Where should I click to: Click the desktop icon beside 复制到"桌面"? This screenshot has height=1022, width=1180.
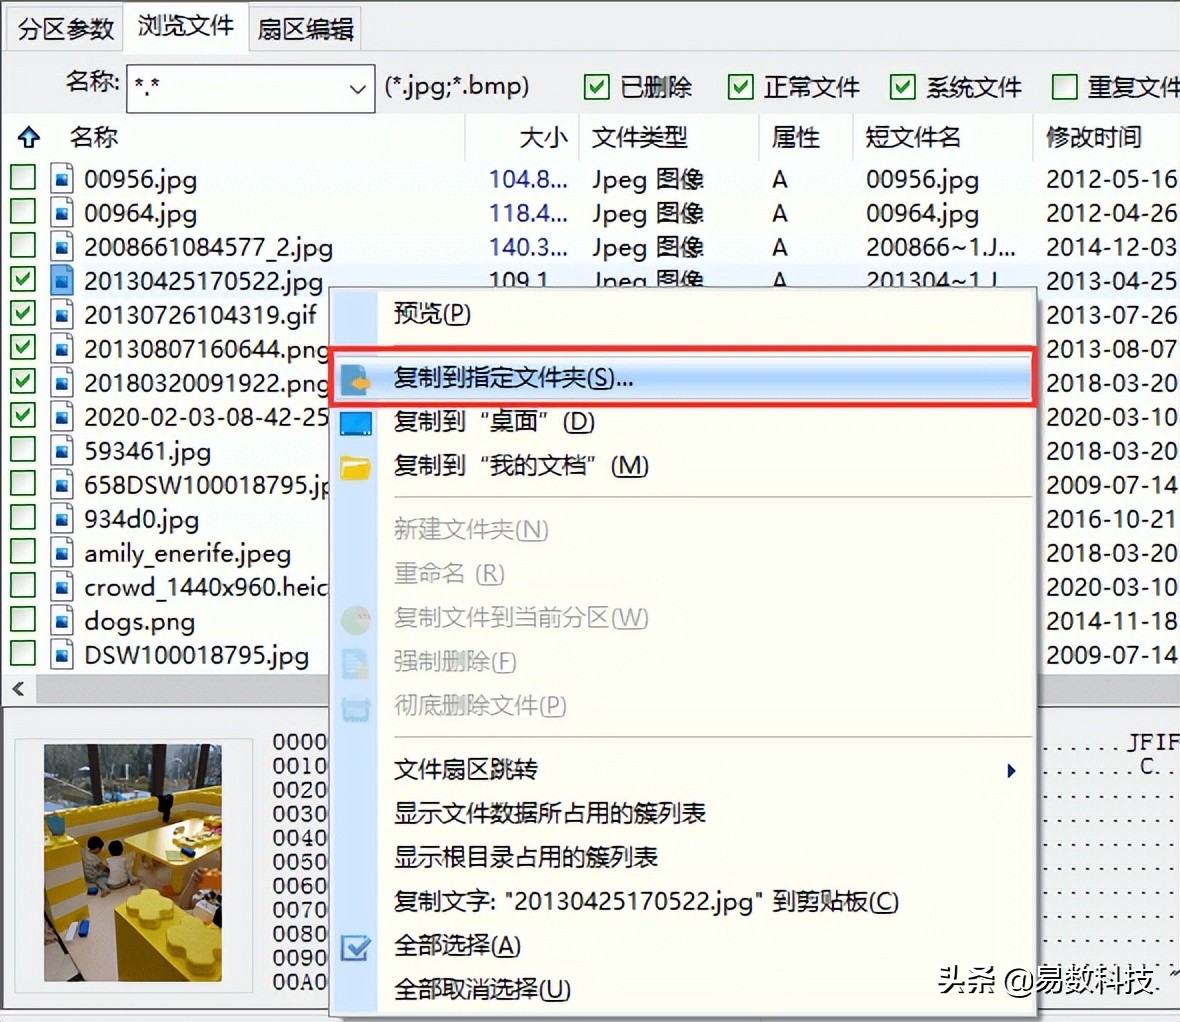pyautogui.click(x=355, y=423)
